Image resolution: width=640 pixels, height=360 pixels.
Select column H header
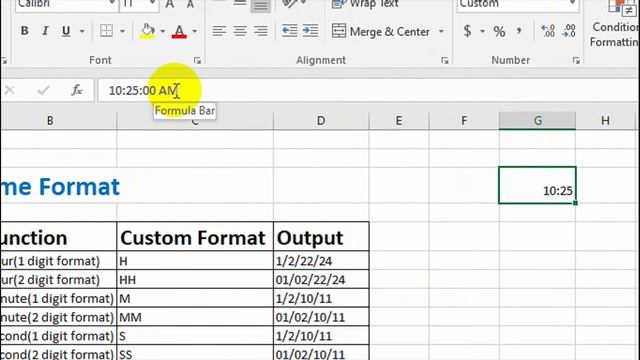605,121
